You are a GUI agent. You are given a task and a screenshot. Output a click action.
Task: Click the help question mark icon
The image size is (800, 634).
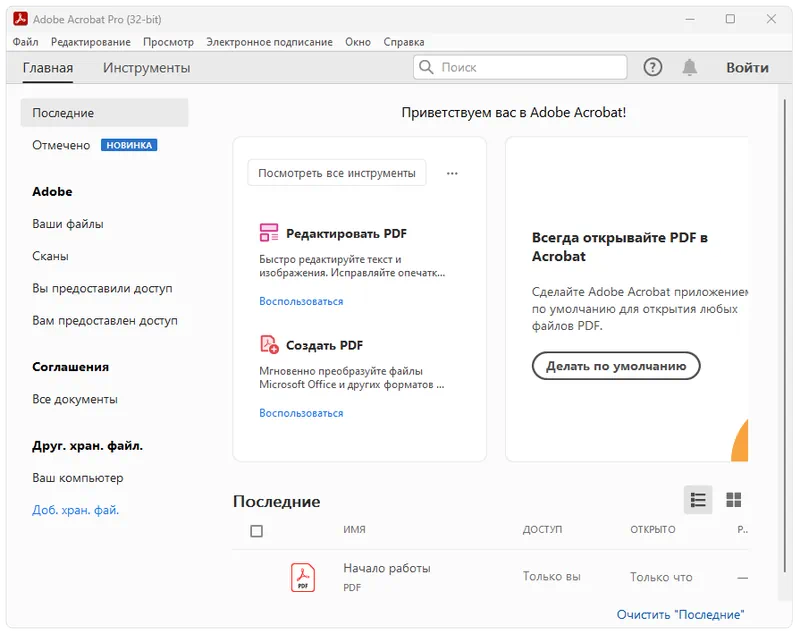tap(653, 67)
